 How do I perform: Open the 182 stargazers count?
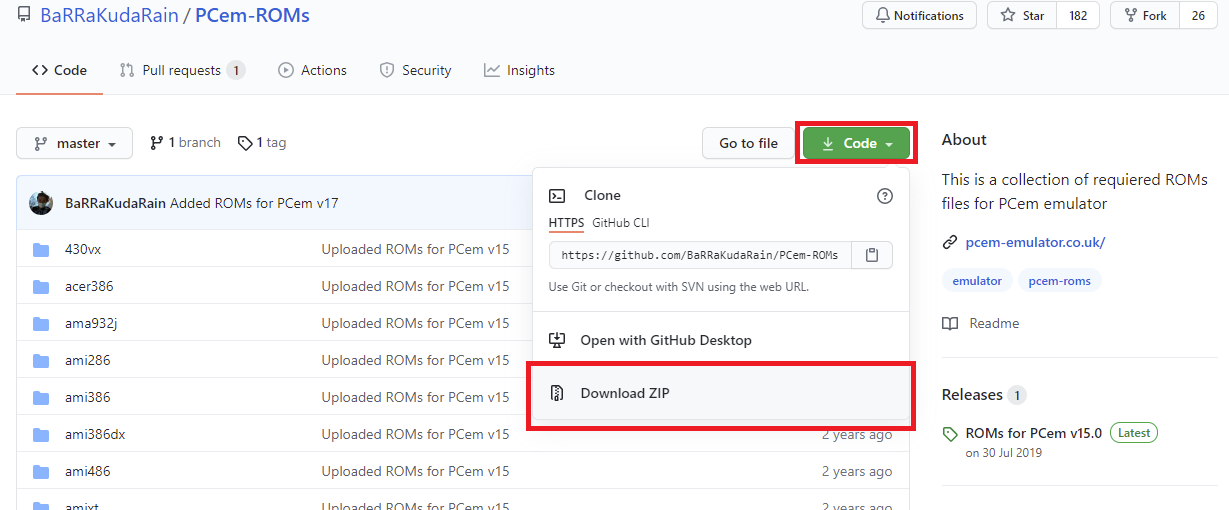[1078, 15]
